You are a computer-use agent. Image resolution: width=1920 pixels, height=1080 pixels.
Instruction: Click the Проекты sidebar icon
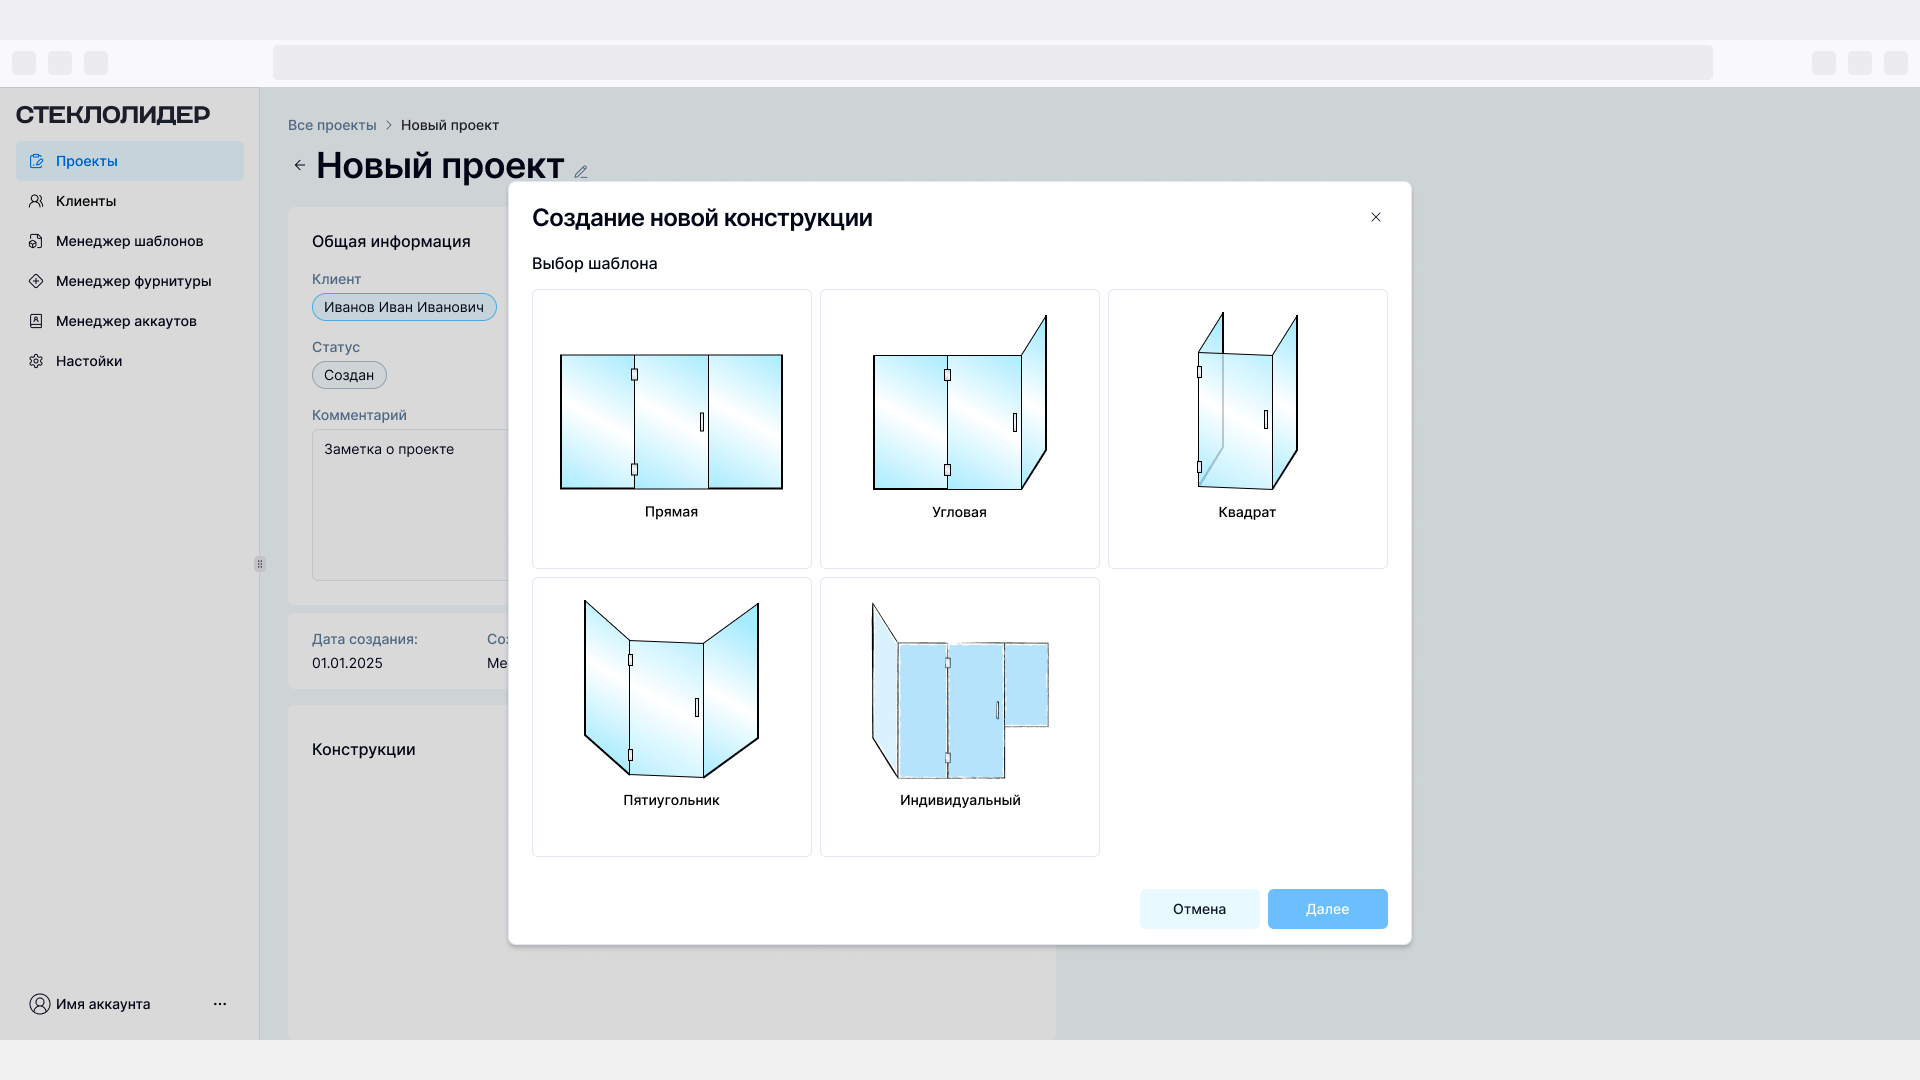[x=36, y=161]
